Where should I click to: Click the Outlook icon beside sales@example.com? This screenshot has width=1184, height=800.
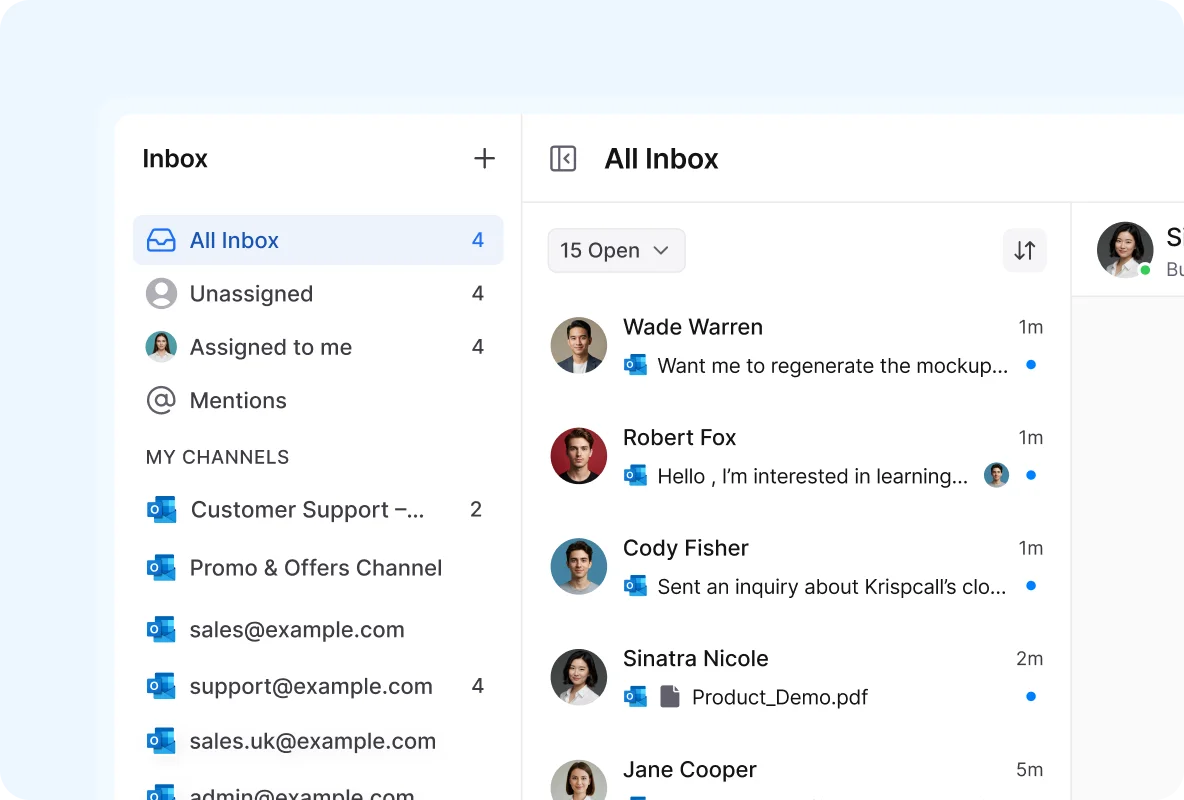tap(161, 629)
